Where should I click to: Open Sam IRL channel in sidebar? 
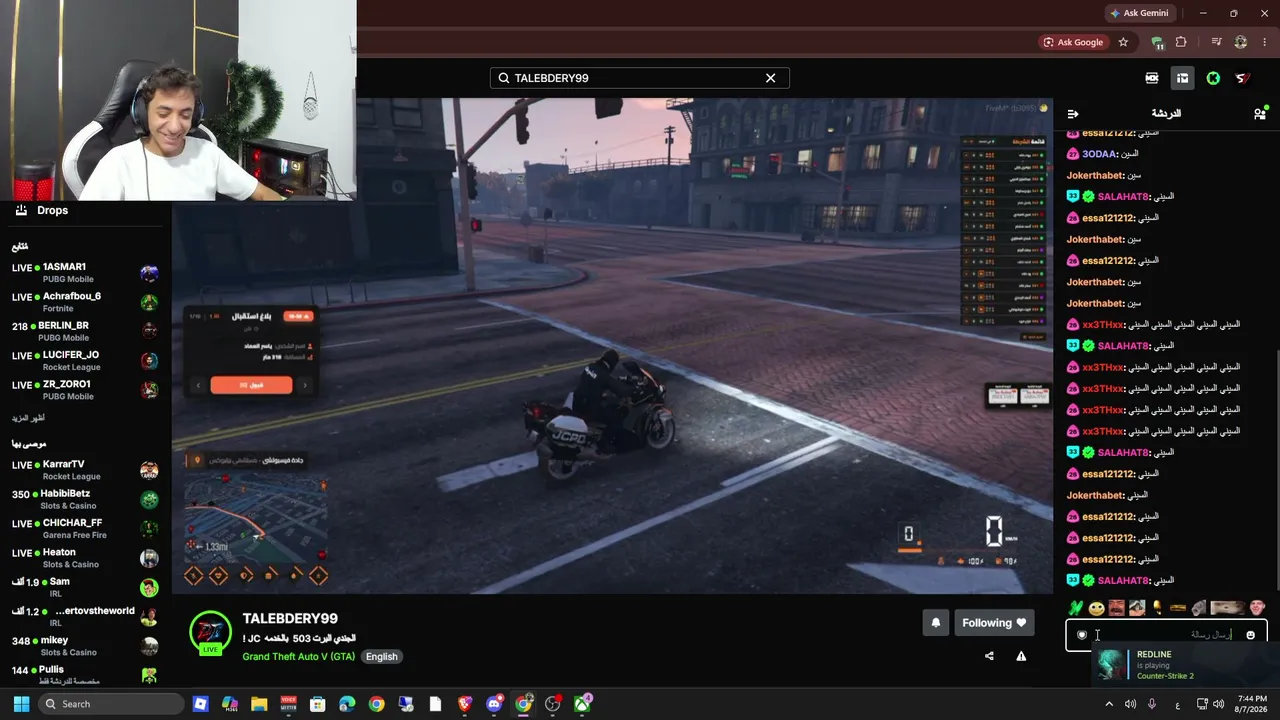[x=85, y=587]
